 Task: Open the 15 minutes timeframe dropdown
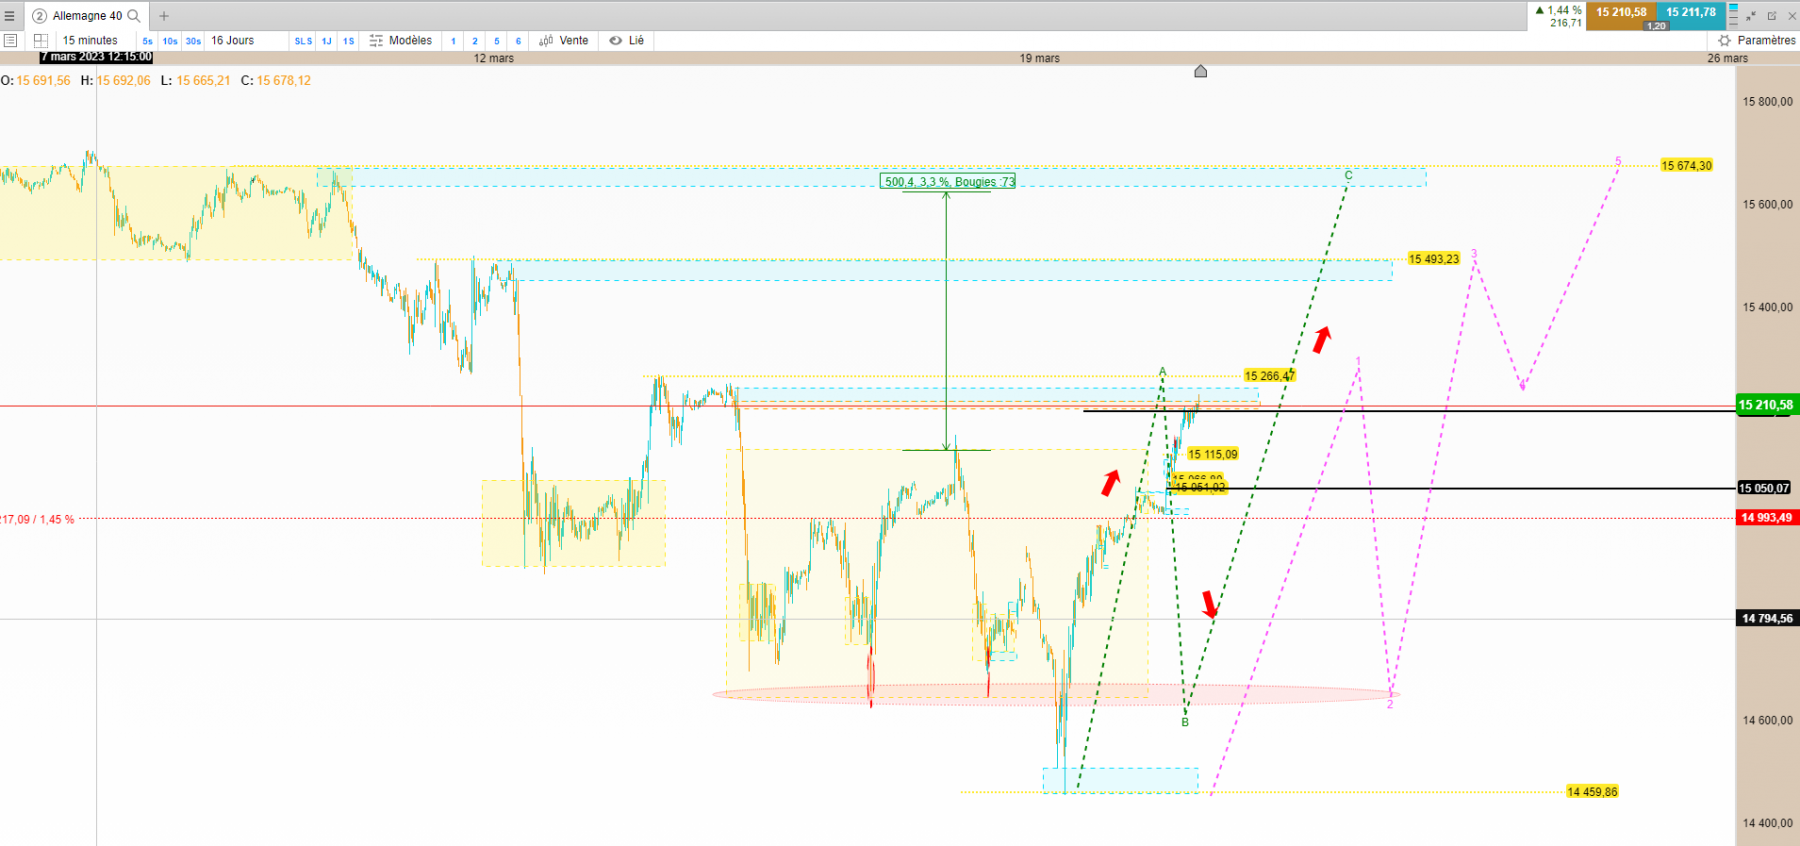90,41
